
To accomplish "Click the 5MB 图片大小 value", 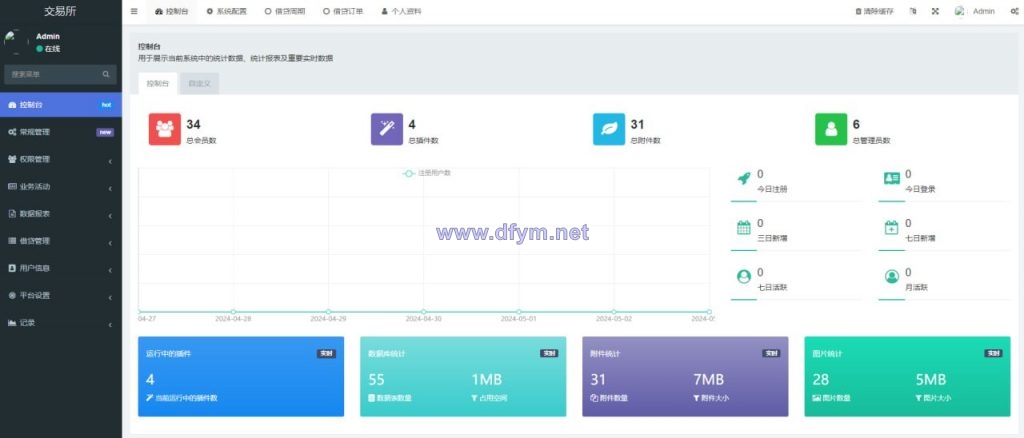I will 931,379.
